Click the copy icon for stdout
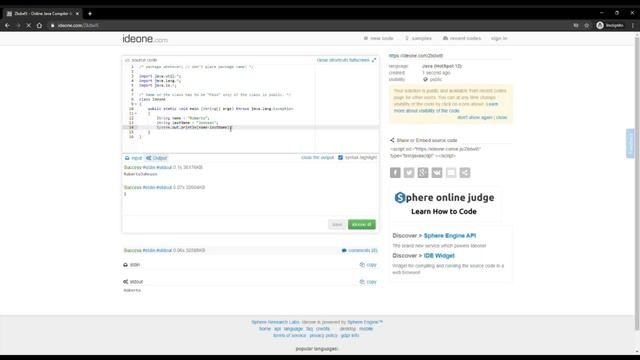Viewport: 640px width, 360px height. [362, 282]
